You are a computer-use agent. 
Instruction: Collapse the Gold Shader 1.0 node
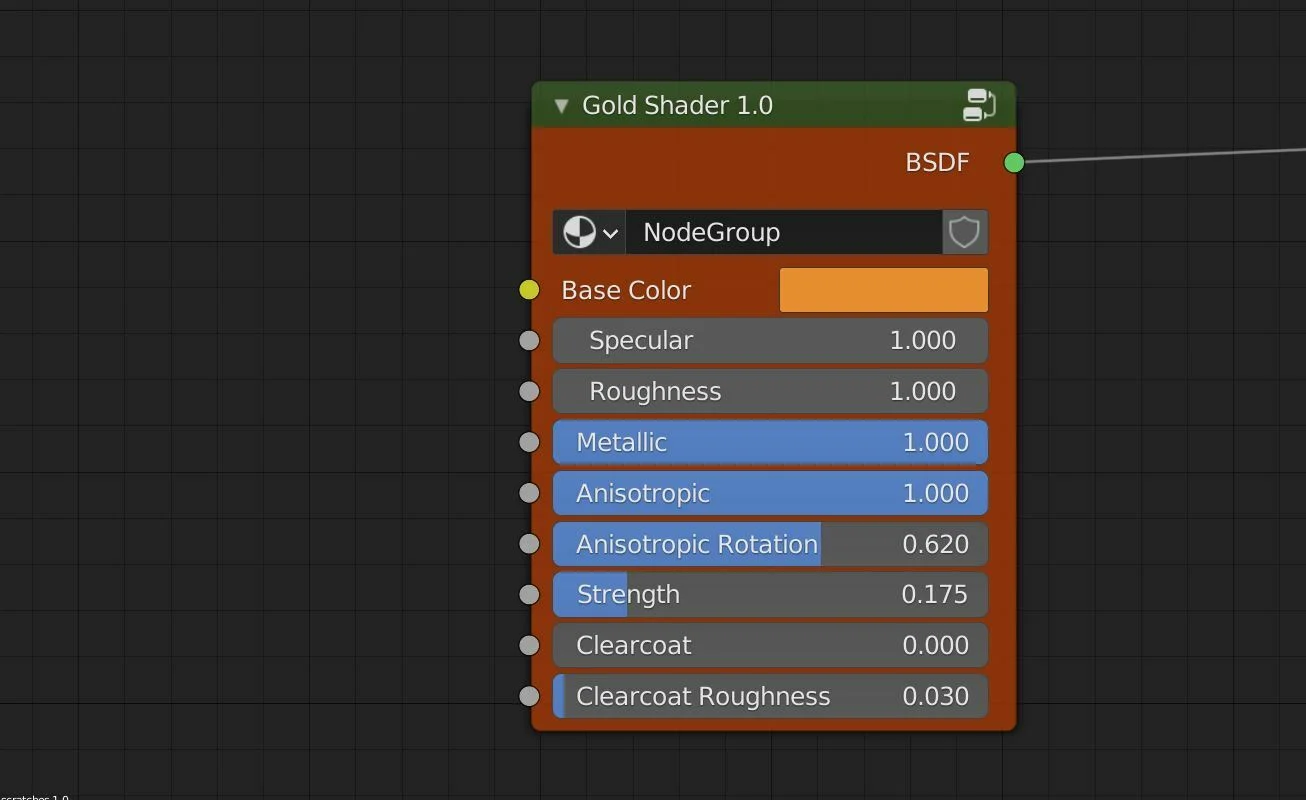(x=561, y=105)
